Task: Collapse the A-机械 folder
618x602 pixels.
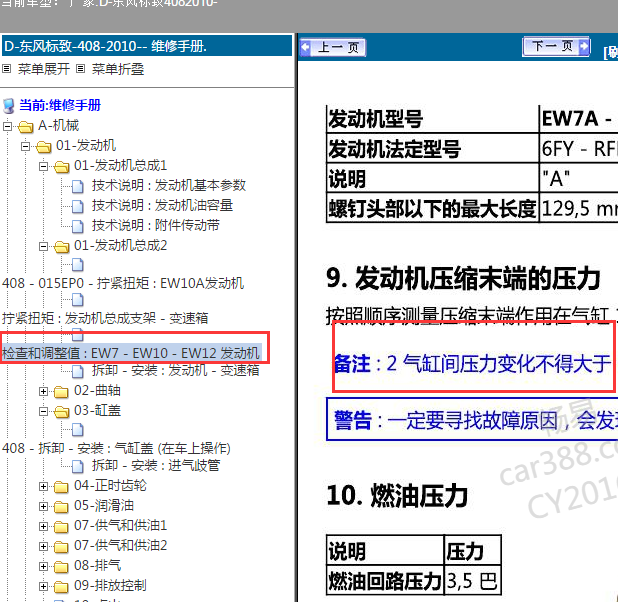Action: [7, 127]
